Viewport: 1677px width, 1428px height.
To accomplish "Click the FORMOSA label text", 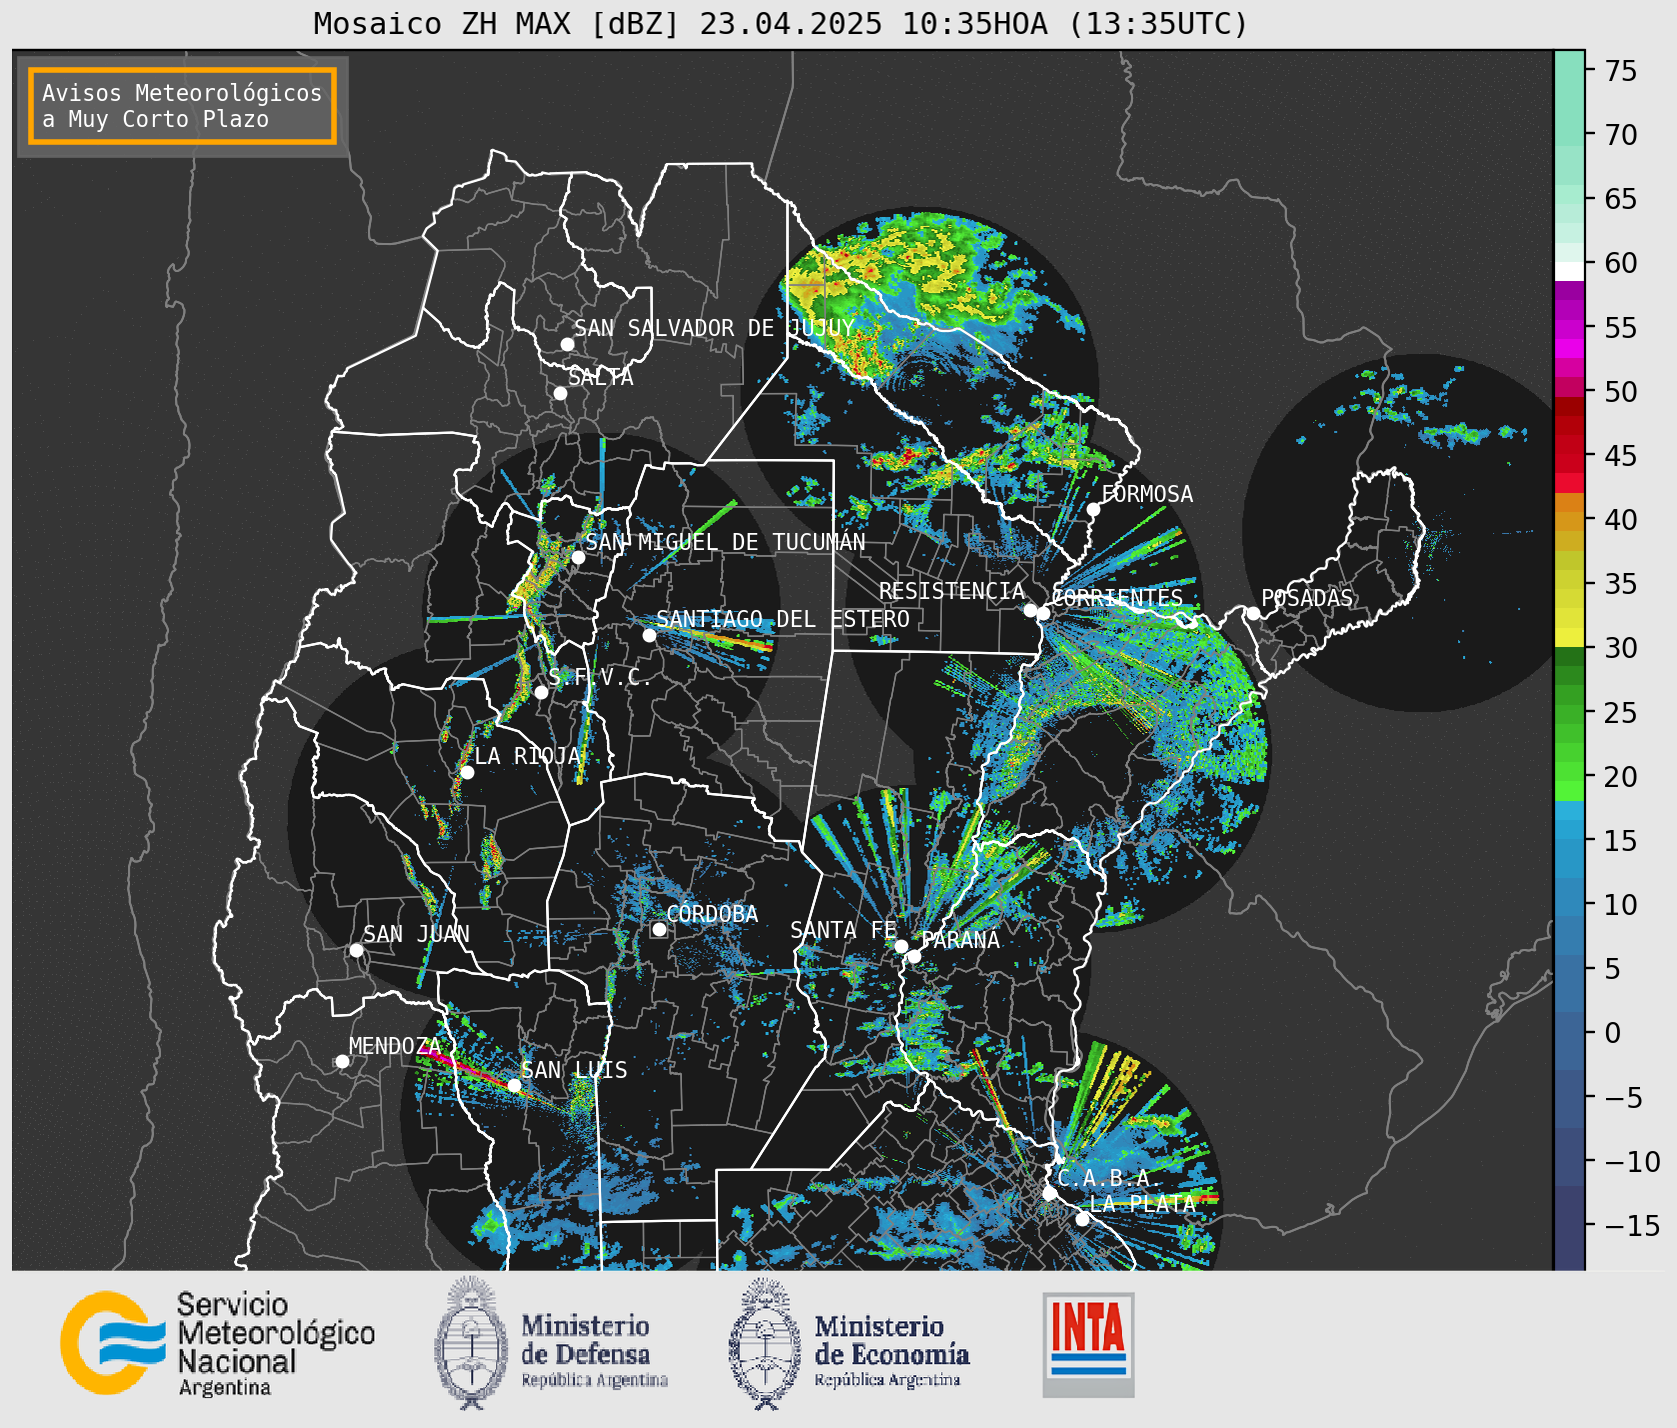I will point(1147,494).
